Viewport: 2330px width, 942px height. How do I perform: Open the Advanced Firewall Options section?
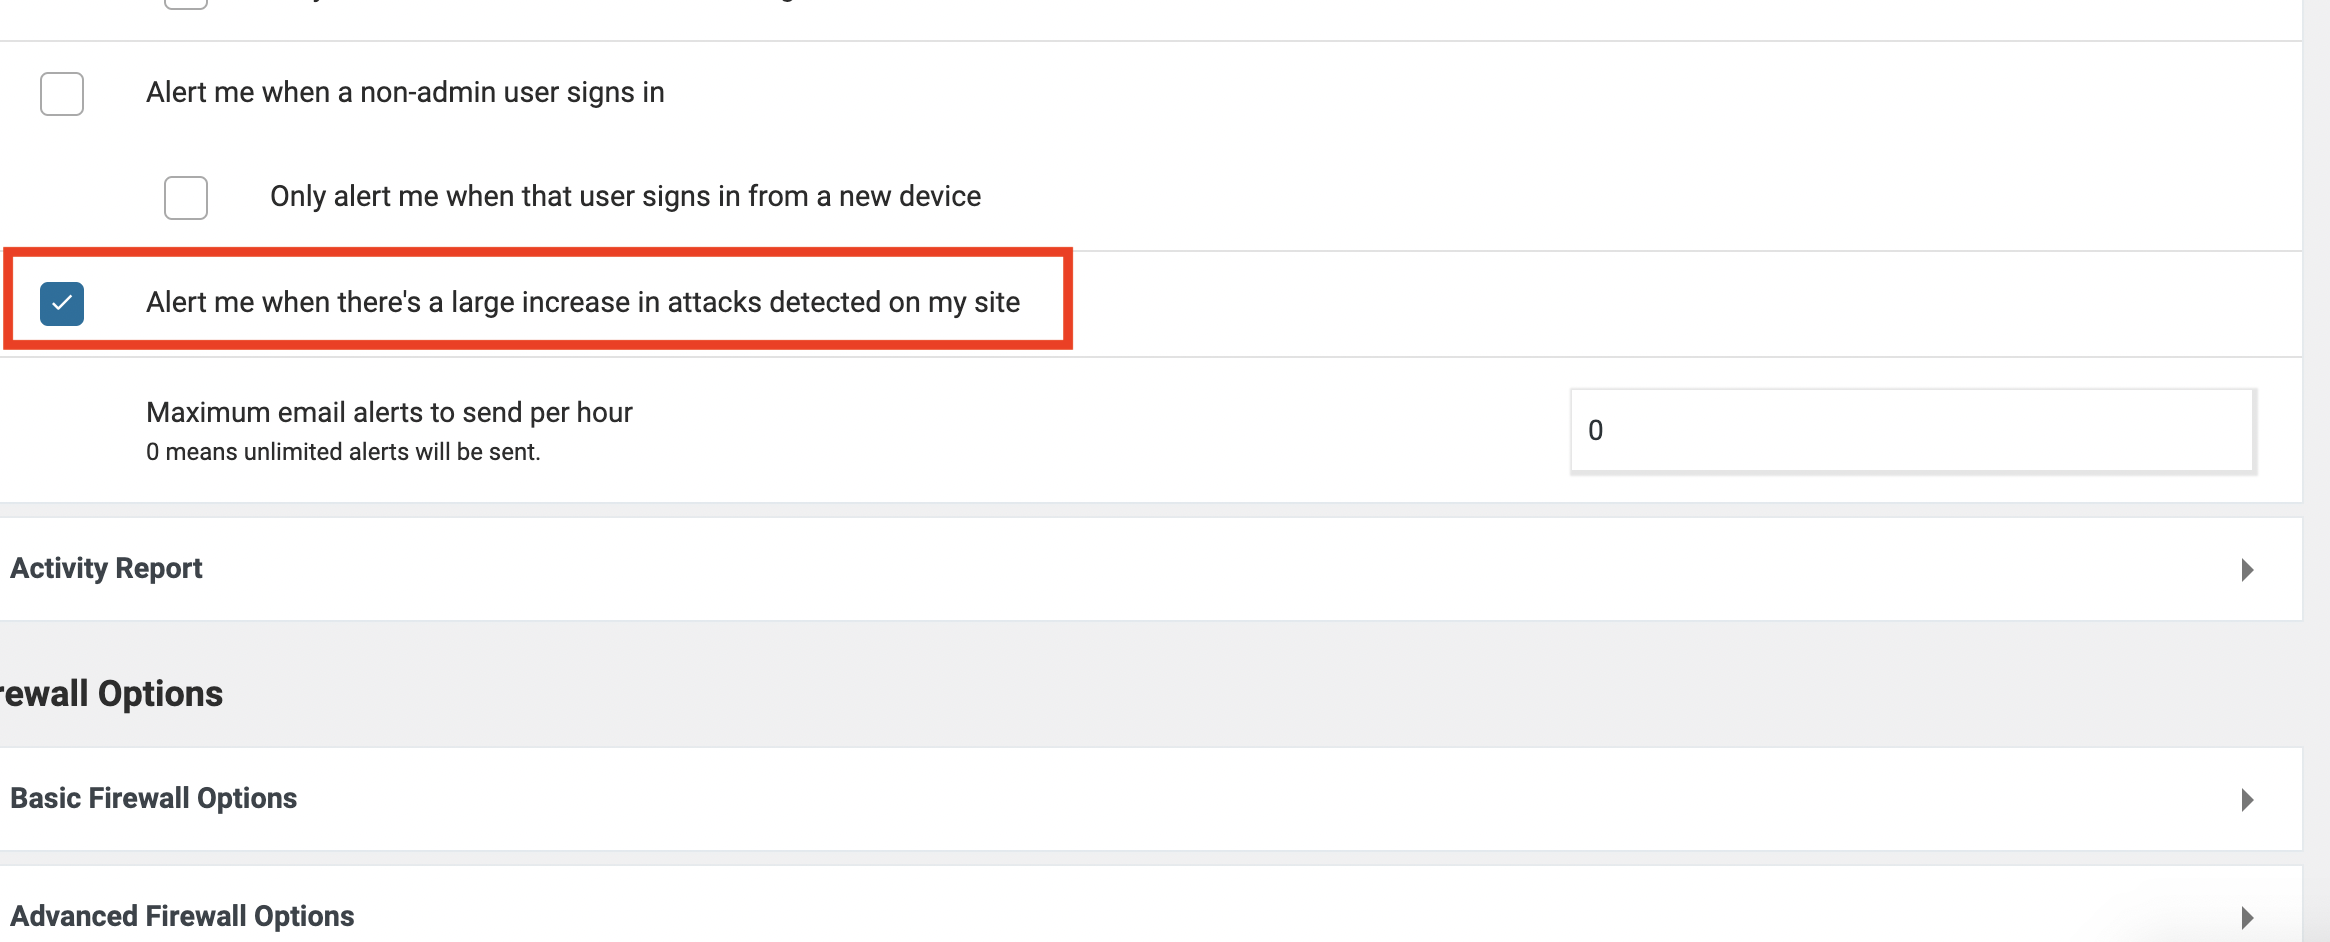pos(182,916)
